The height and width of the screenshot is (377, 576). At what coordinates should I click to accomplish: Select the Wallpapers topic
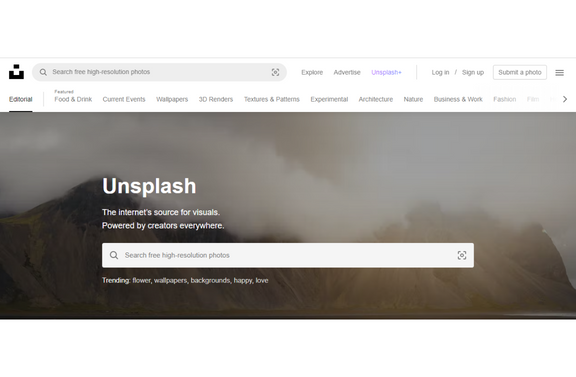172,99
